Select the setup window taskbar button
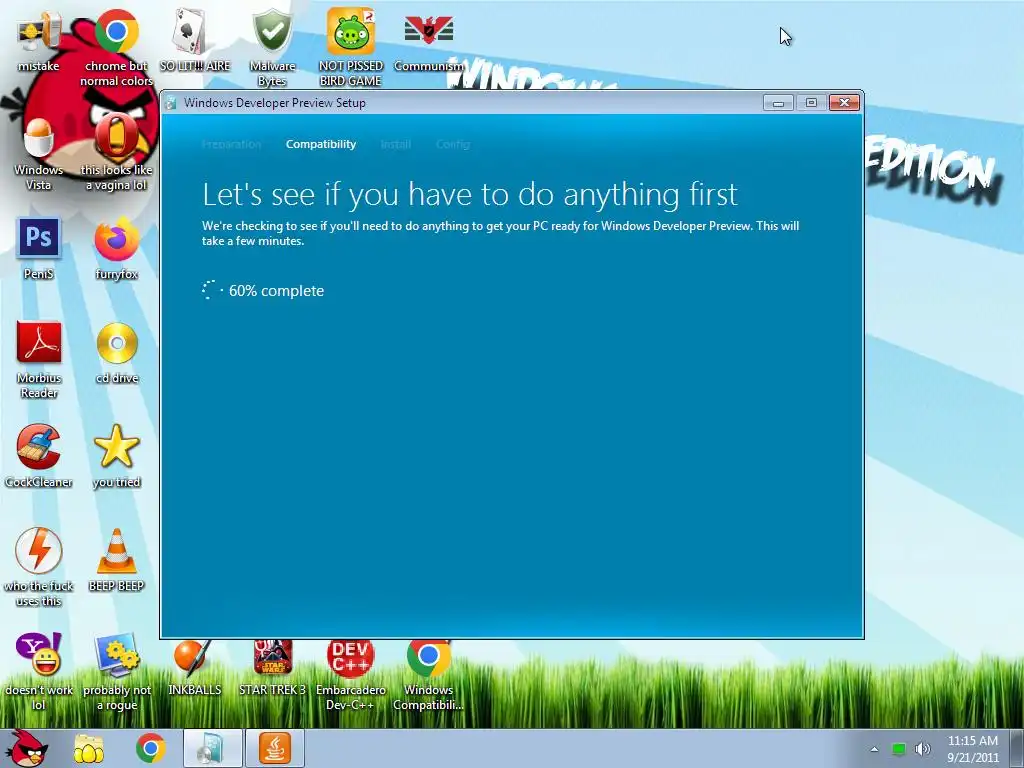 [x=212, y=748]
